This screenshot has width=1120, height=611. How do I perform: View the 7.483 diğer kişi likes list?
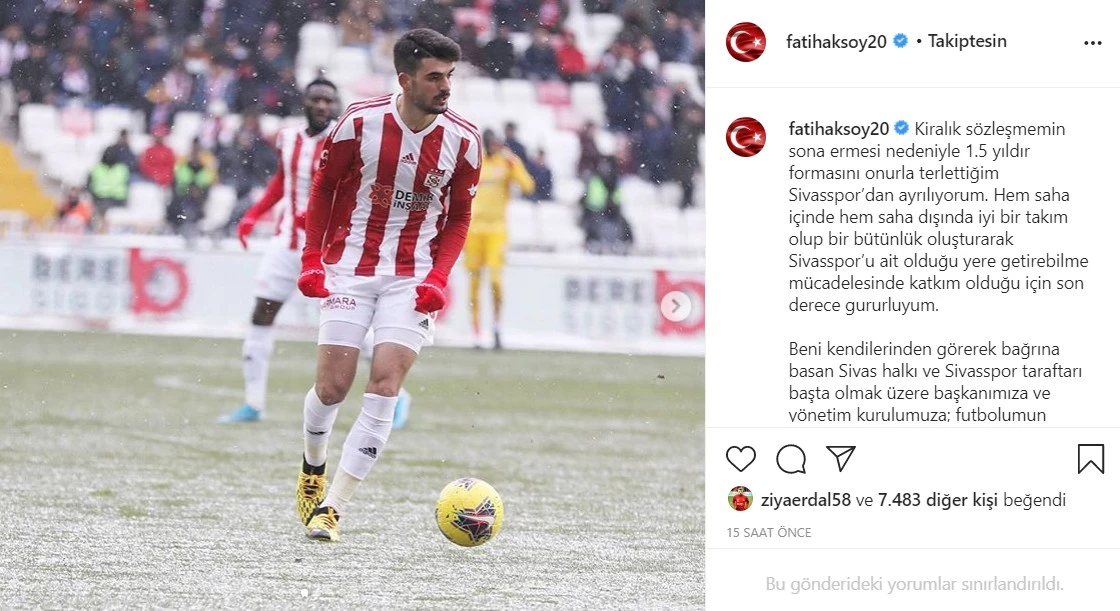point(938,500)
